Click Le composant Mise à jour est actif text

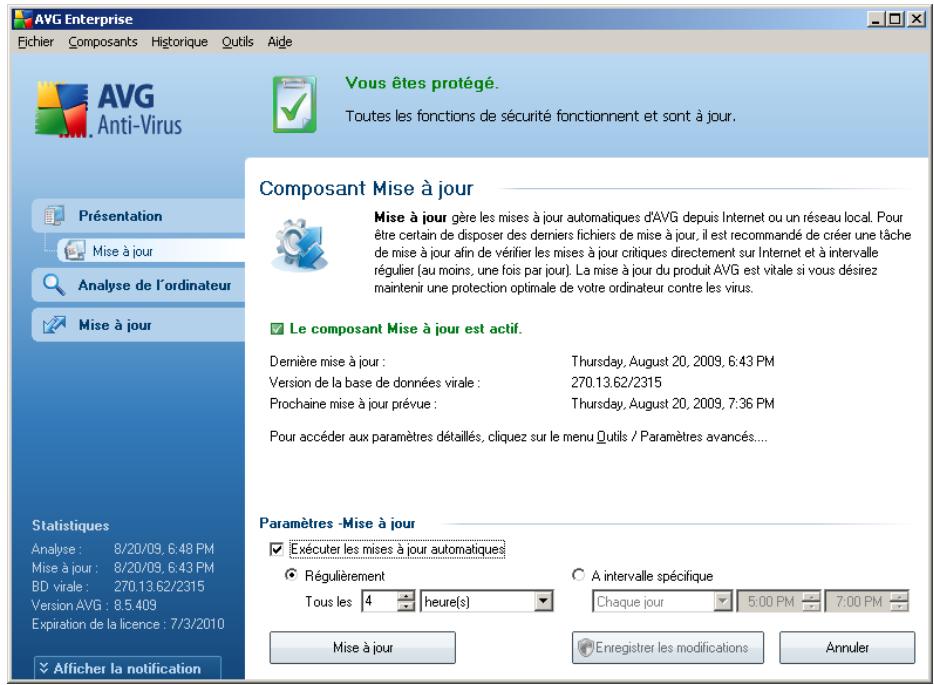pos(406,329)
